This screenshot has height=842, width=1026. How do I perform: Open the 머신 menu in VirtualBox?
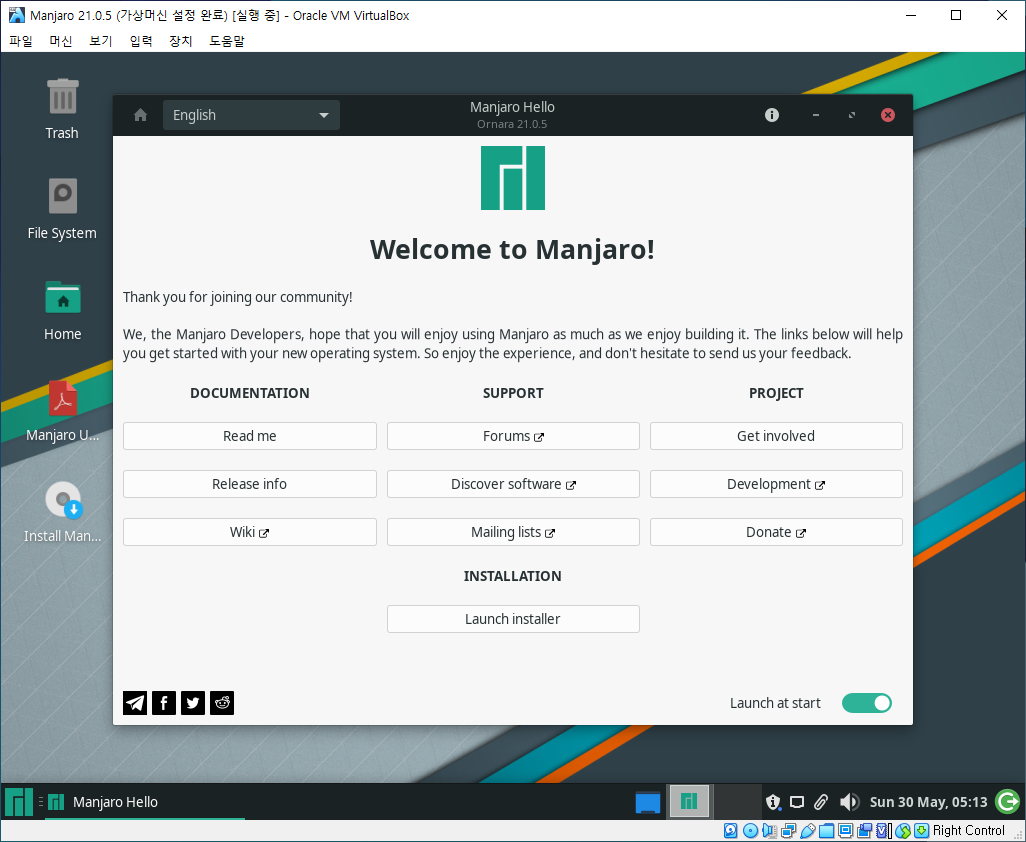click(61, 41)
